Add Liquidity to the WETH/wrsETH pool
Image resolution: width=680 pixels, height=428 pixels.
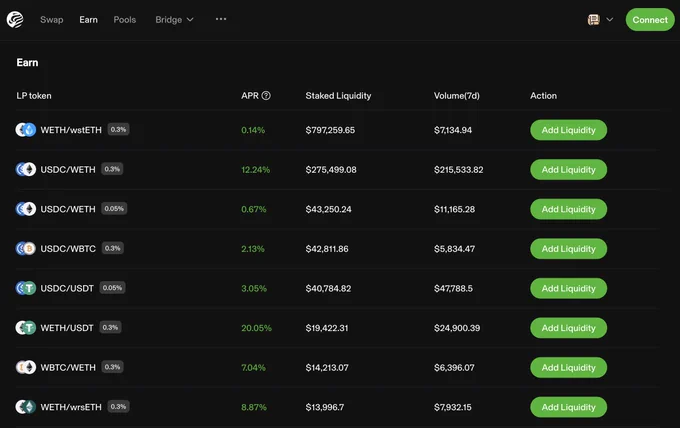tap(568, 407)
